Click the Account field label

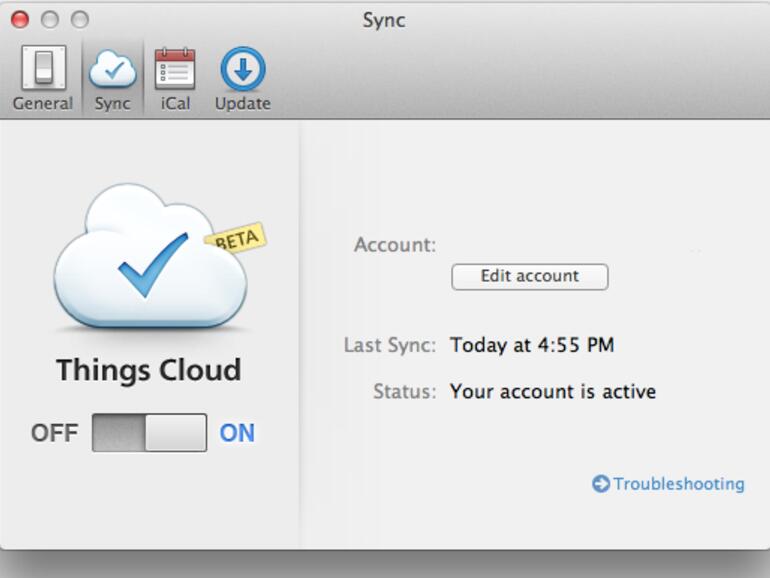[x=395, y=245]
